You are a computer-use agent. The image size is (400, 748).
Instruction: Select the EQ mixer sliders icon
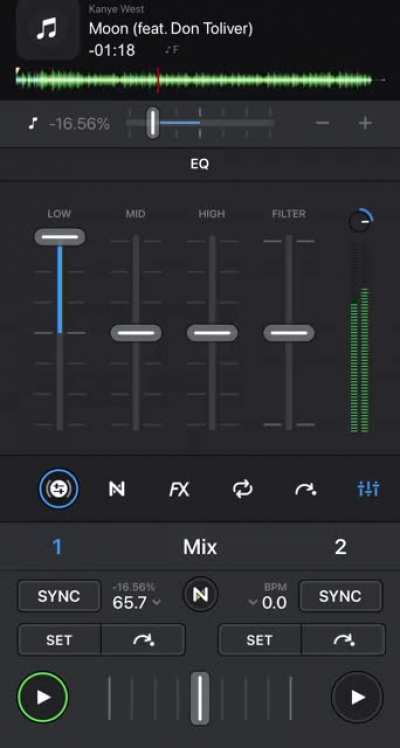coord(368,489)
